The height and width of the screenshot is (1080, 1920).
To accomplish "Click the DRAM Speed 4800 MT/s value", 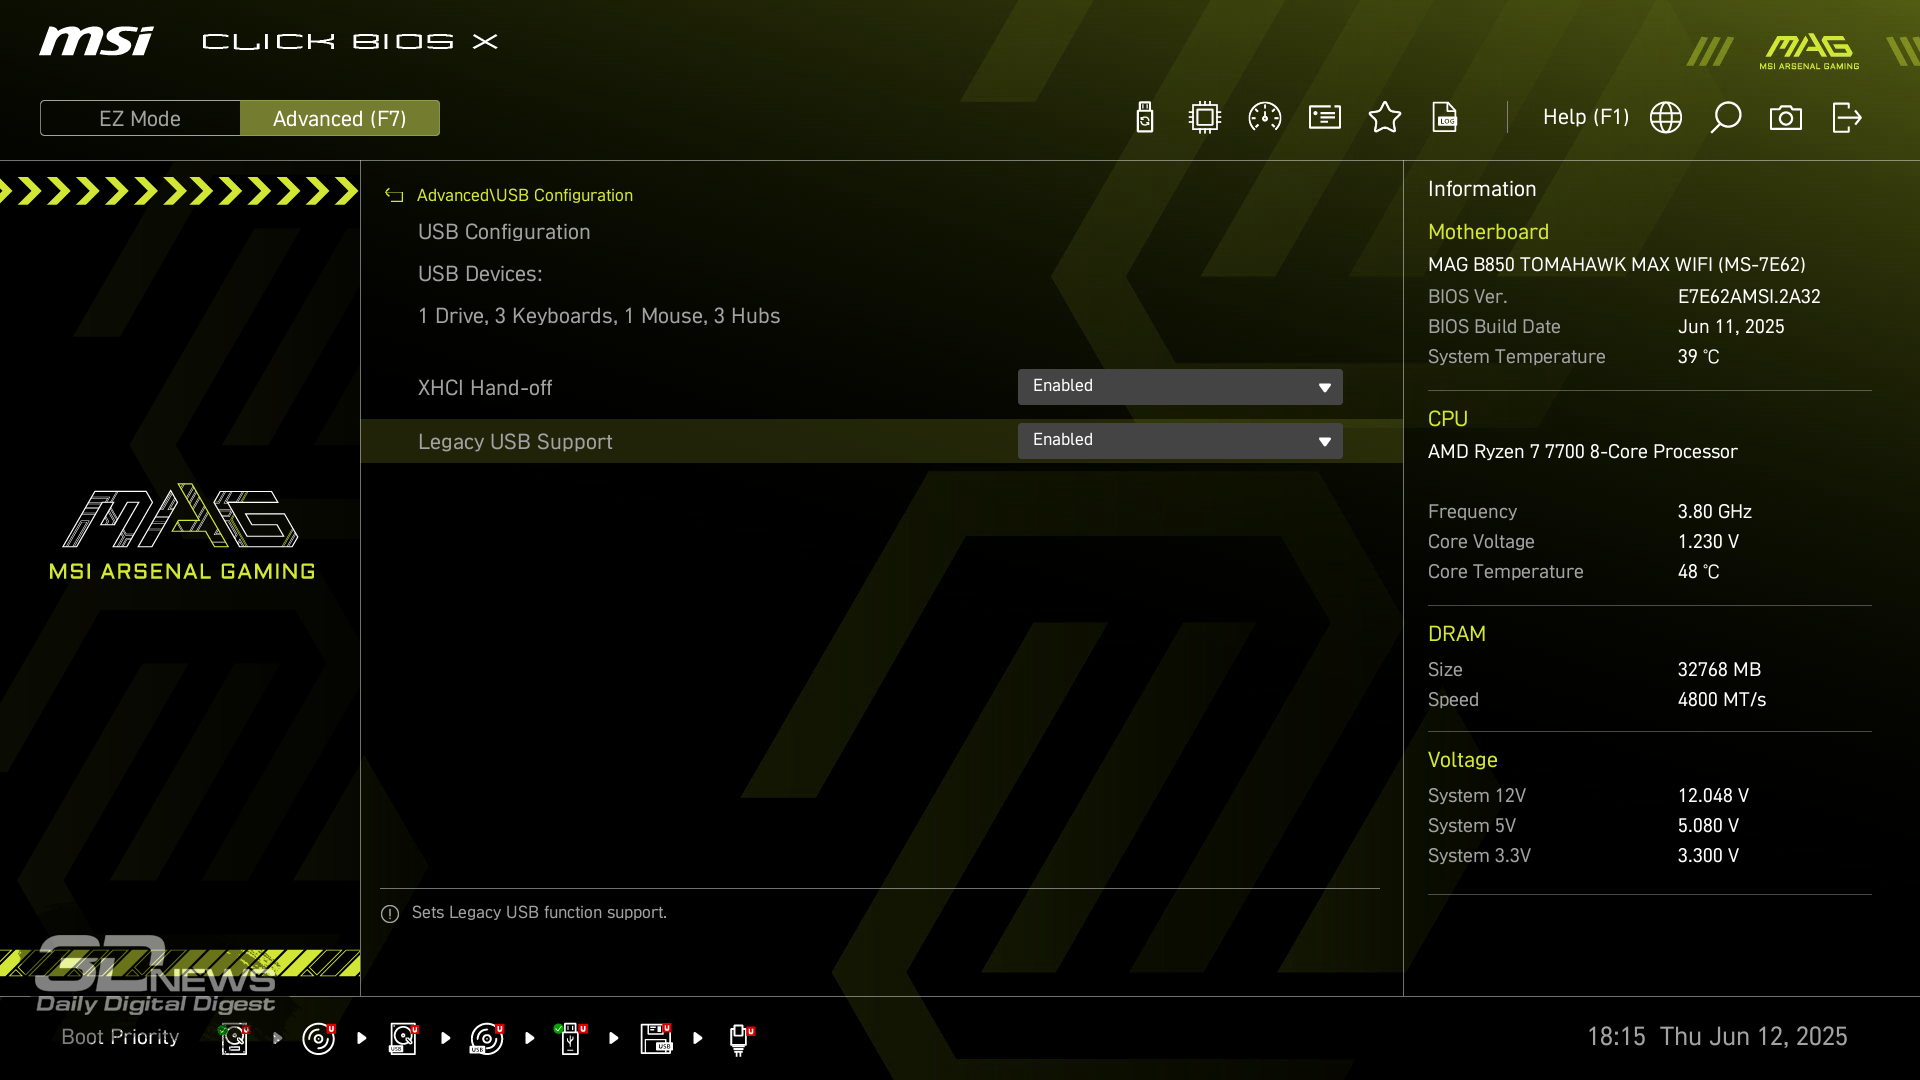I will [1722, 700].
